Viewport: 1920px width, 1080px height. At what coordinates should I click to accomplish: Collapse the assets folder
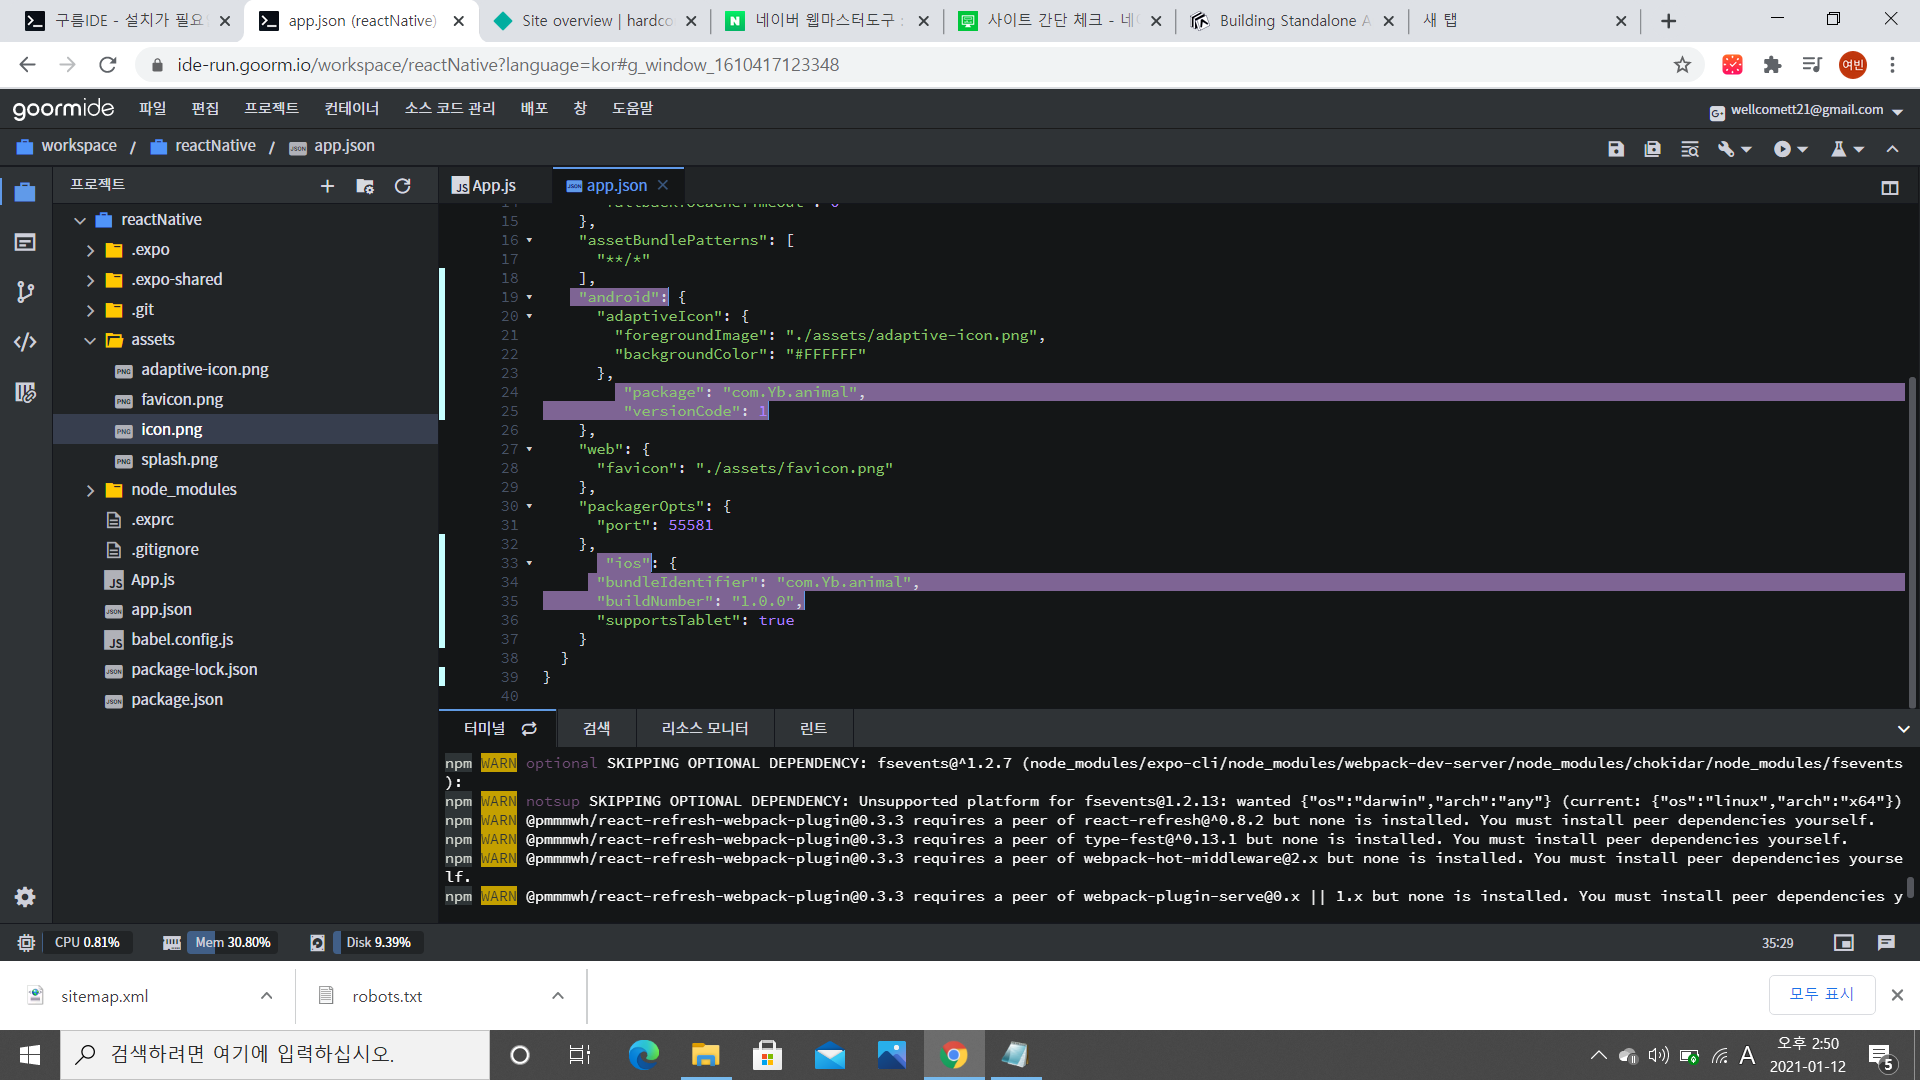[x=90, y=340]
